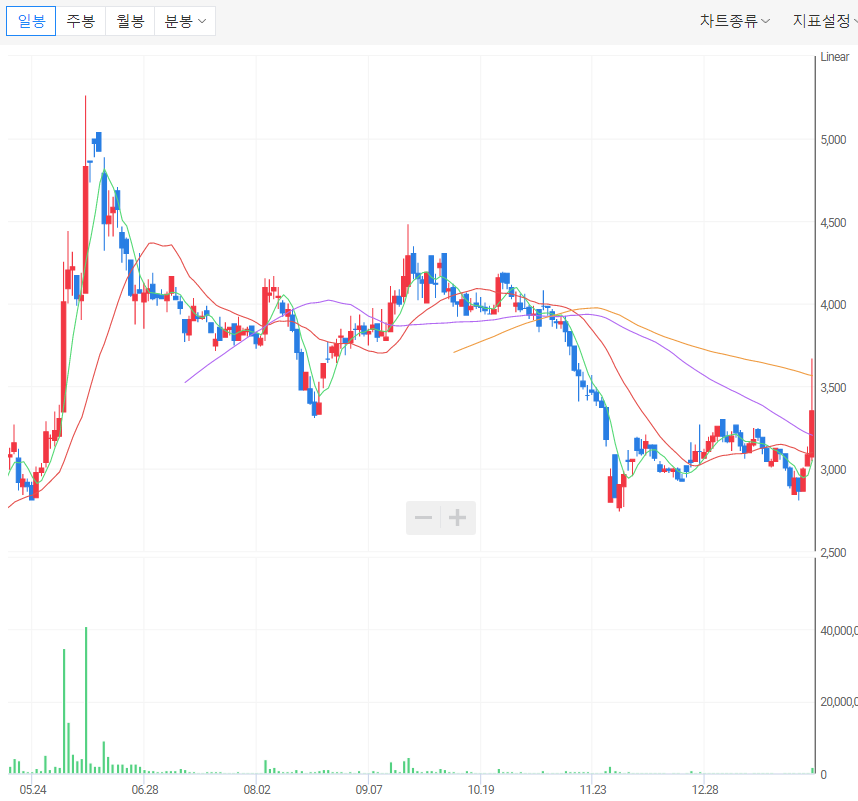Open the 지표설정 indicator settings dropdown
858x801 pixels.
coord(825,21)
